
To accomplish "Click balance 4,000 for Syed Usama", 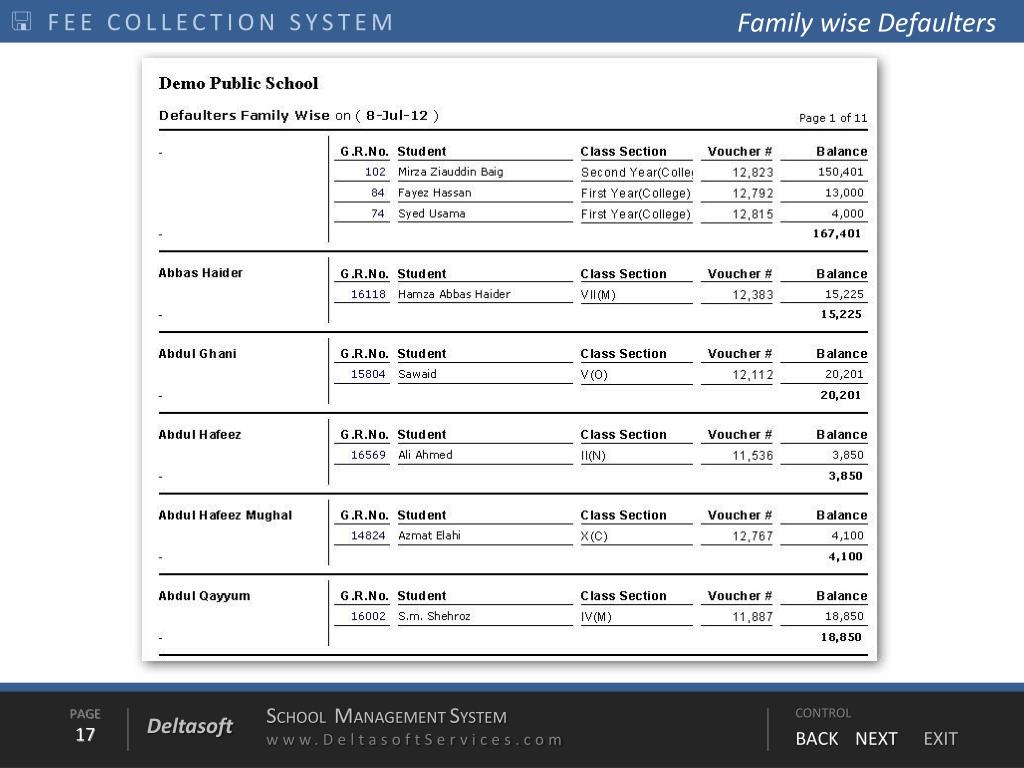I will pyautogui.click(x=848, y=214).
